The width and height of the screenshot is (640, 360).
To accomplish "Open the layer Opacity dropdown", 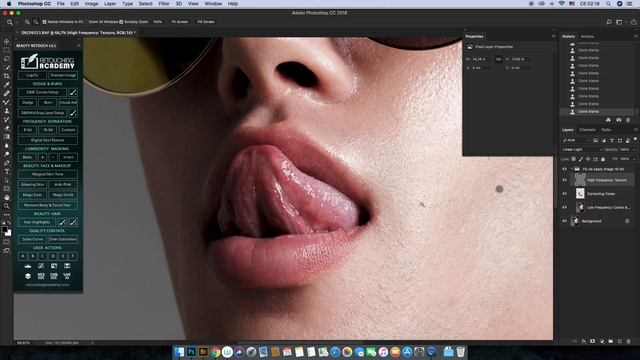I will tap(633, 150).
